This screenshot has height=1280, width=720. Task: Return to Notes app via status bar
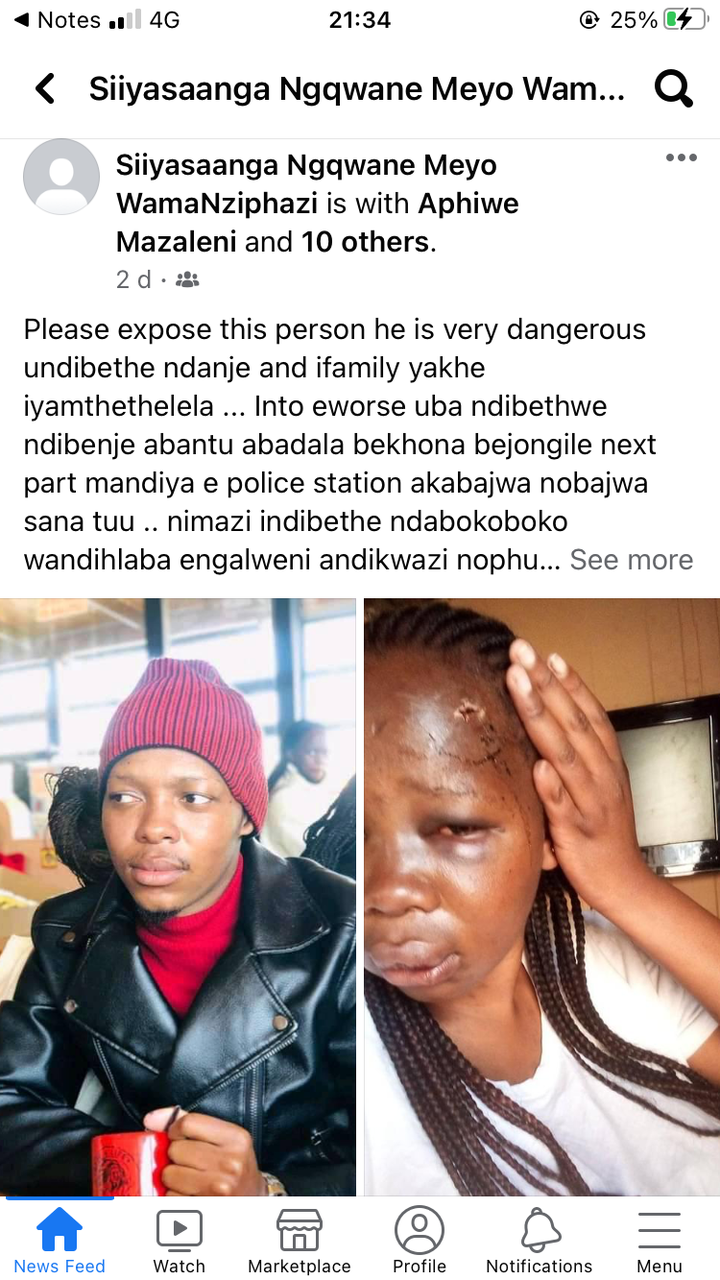click(x=57, y=20)
